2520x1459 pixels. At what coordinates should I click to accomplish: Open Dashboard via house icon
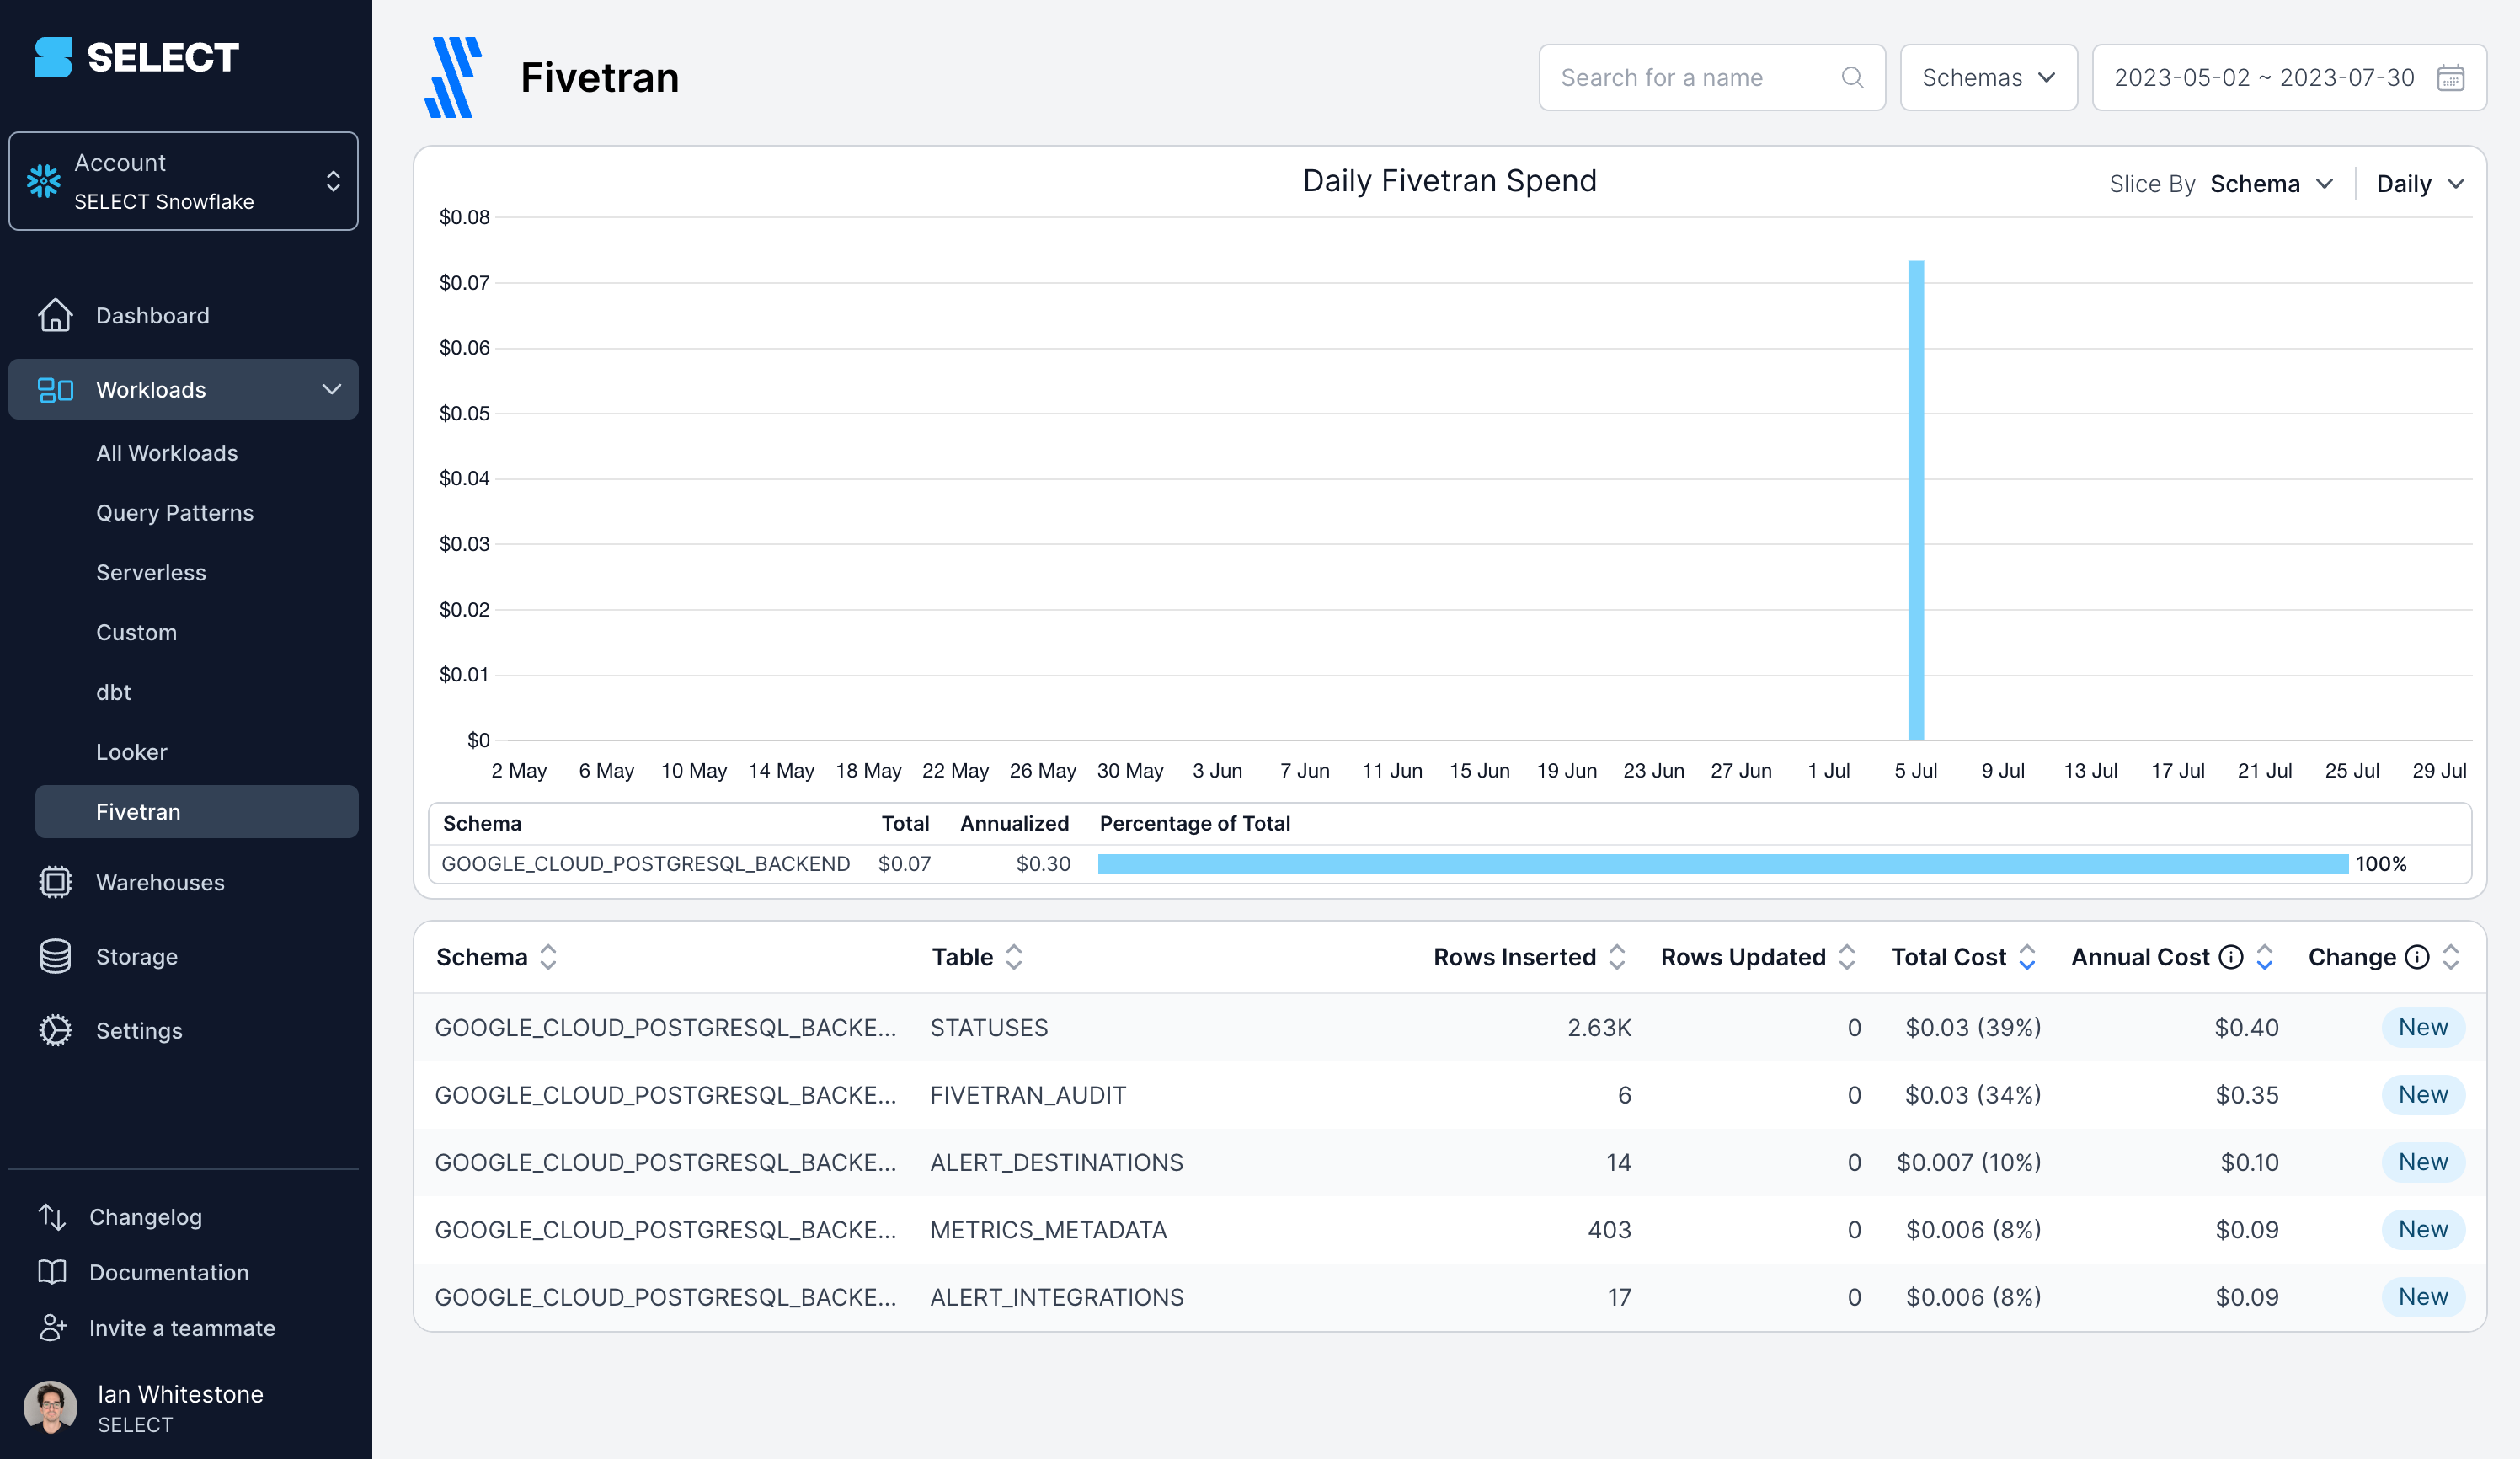(x=55, y=315)
